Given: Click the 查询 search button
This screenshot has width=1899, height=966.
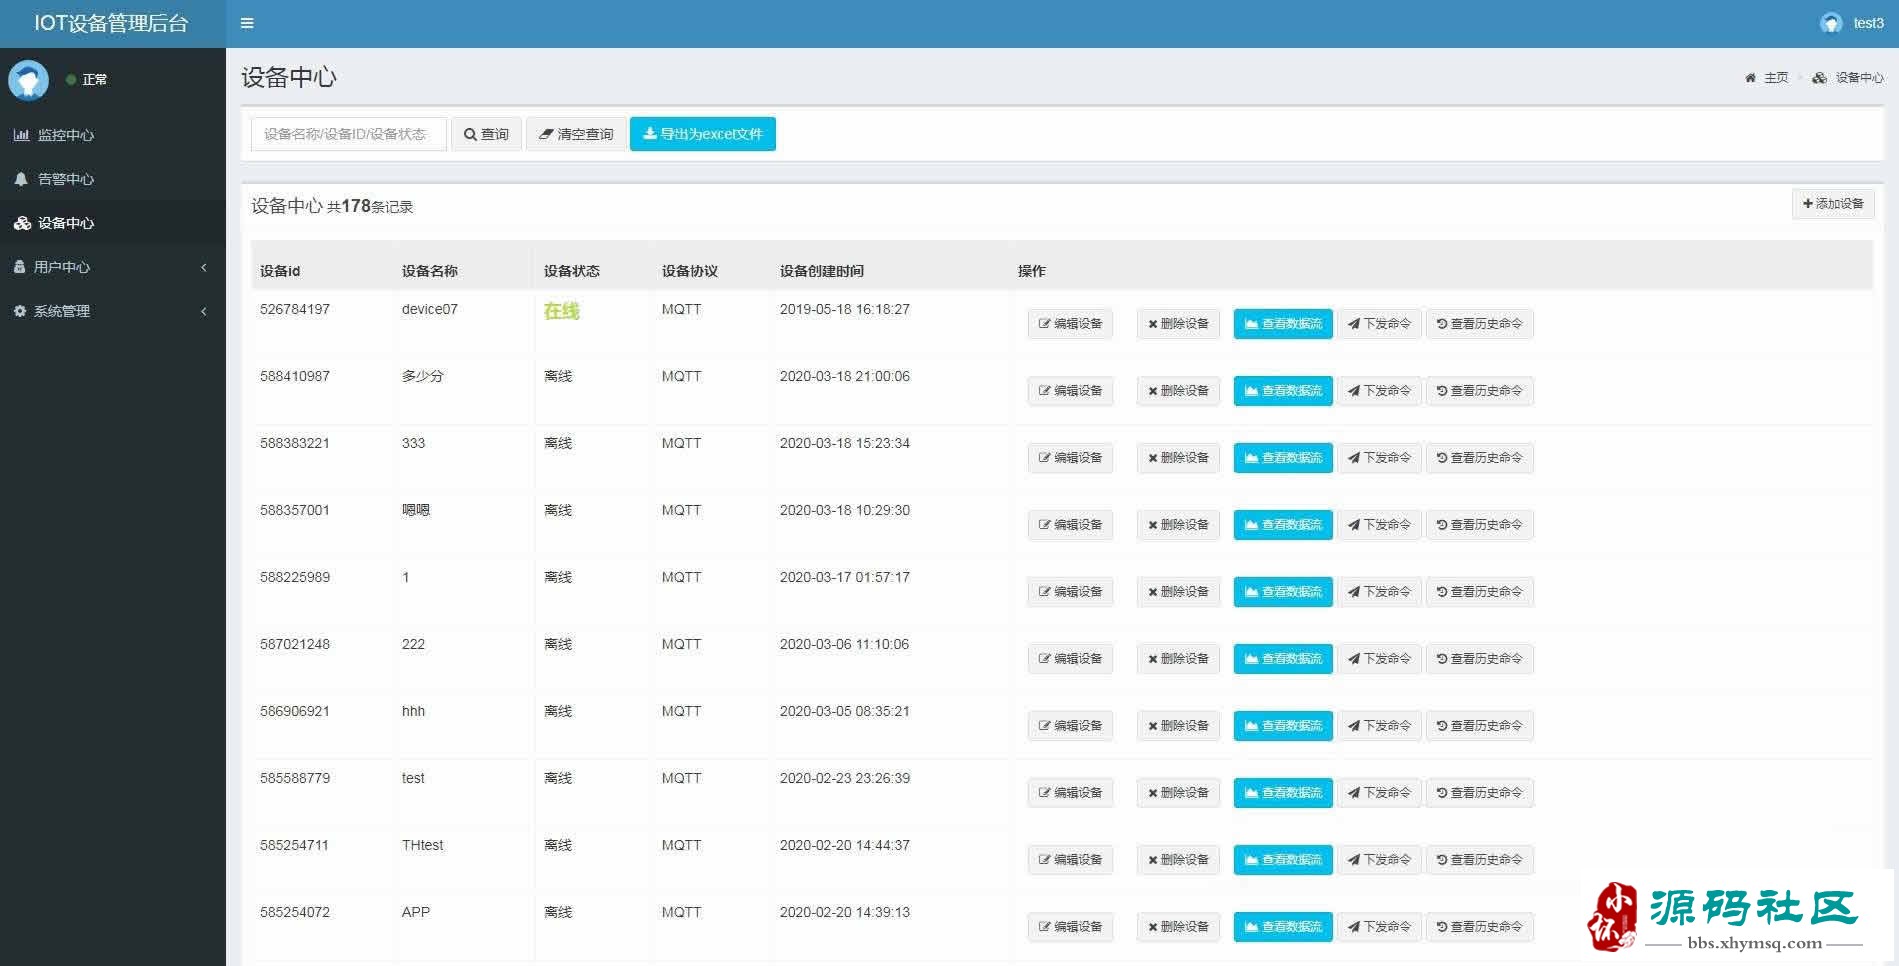Looking at the screenshot, I should click(x=486, y=134).
